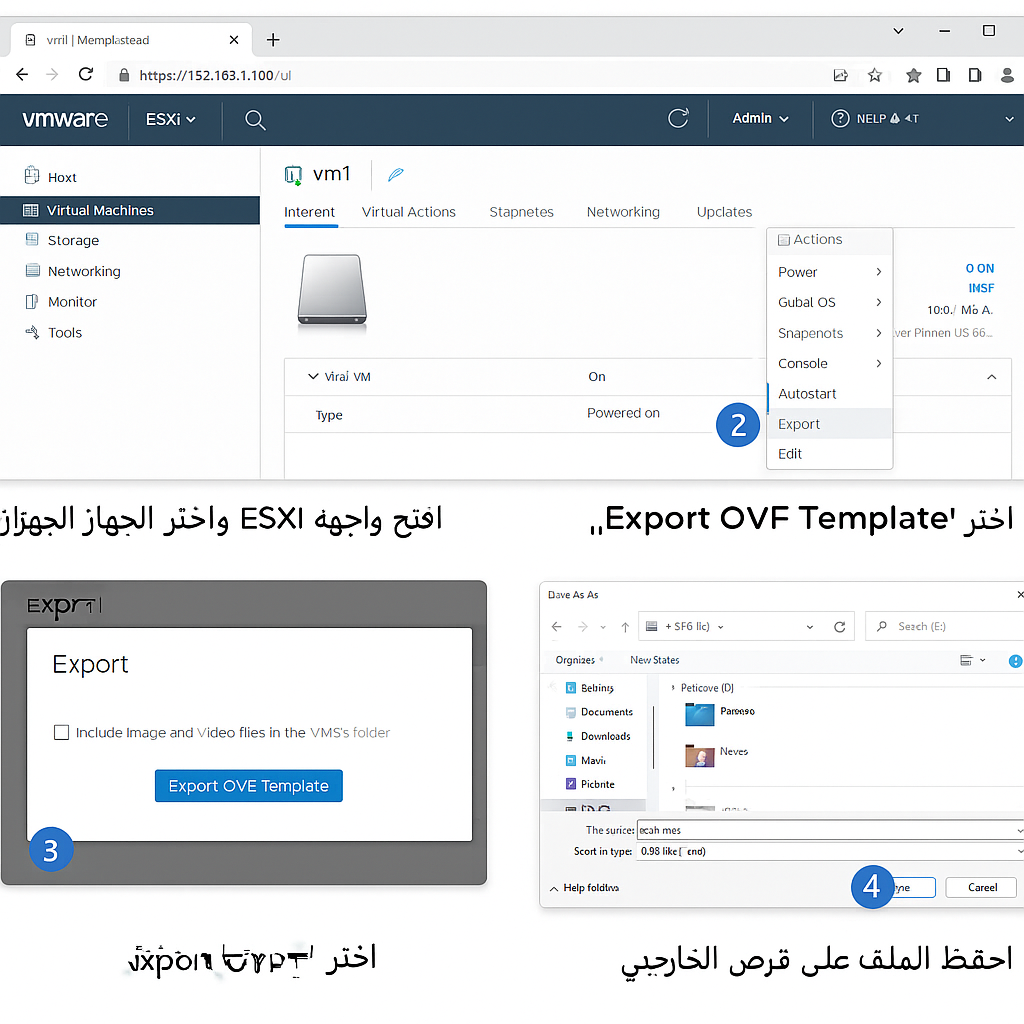Image resolution: width=1024 pixels, height=1024 pixels.
Task: Bookmark page with the star outline icon
Action: coord(875,75)
